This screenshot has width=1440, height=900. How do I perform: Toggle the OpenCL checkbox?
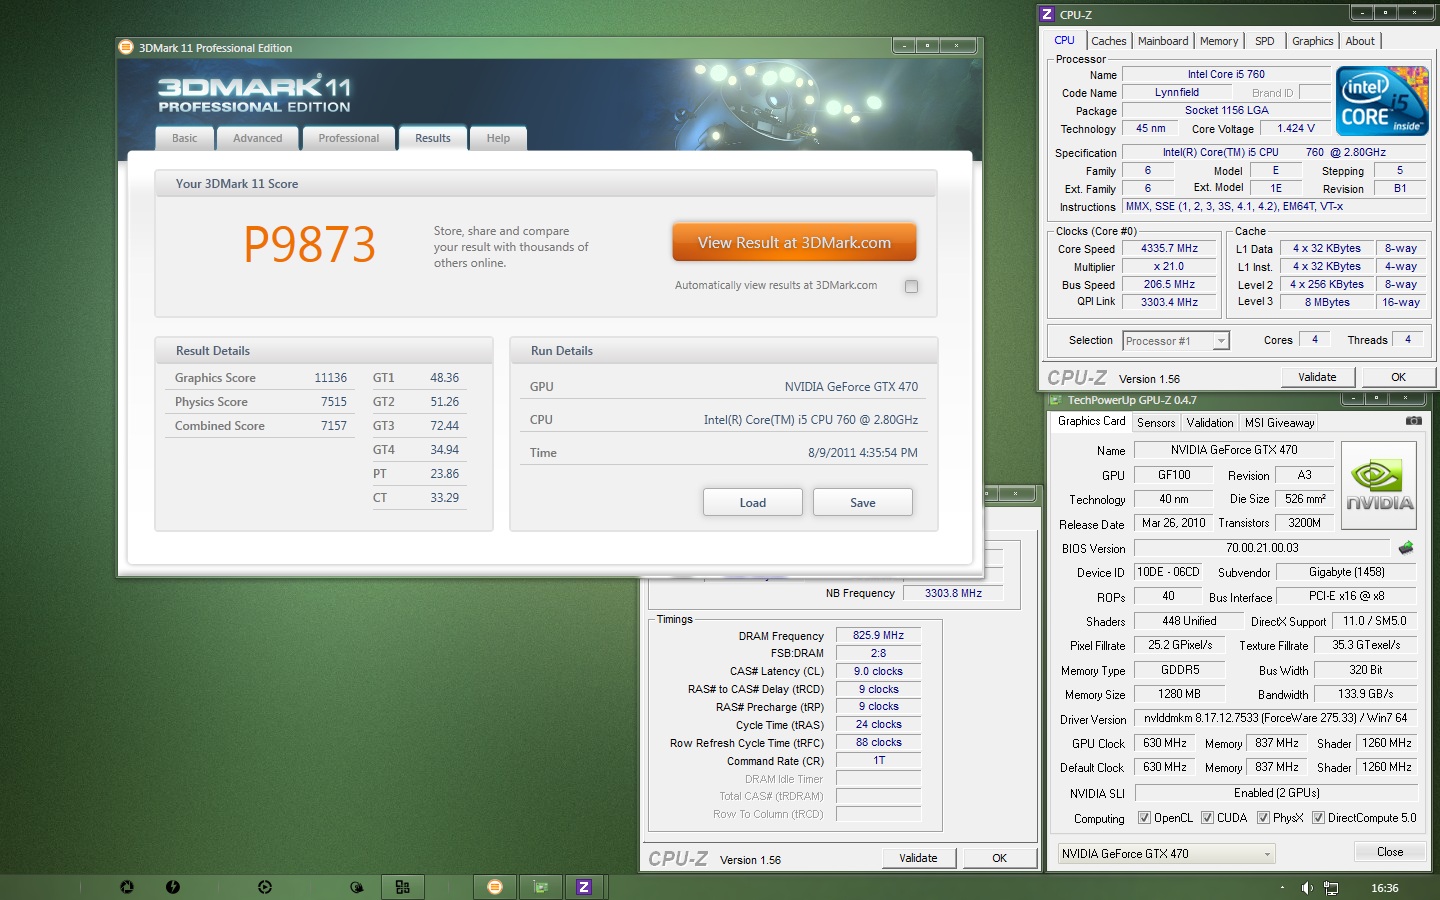[1144, 818]
